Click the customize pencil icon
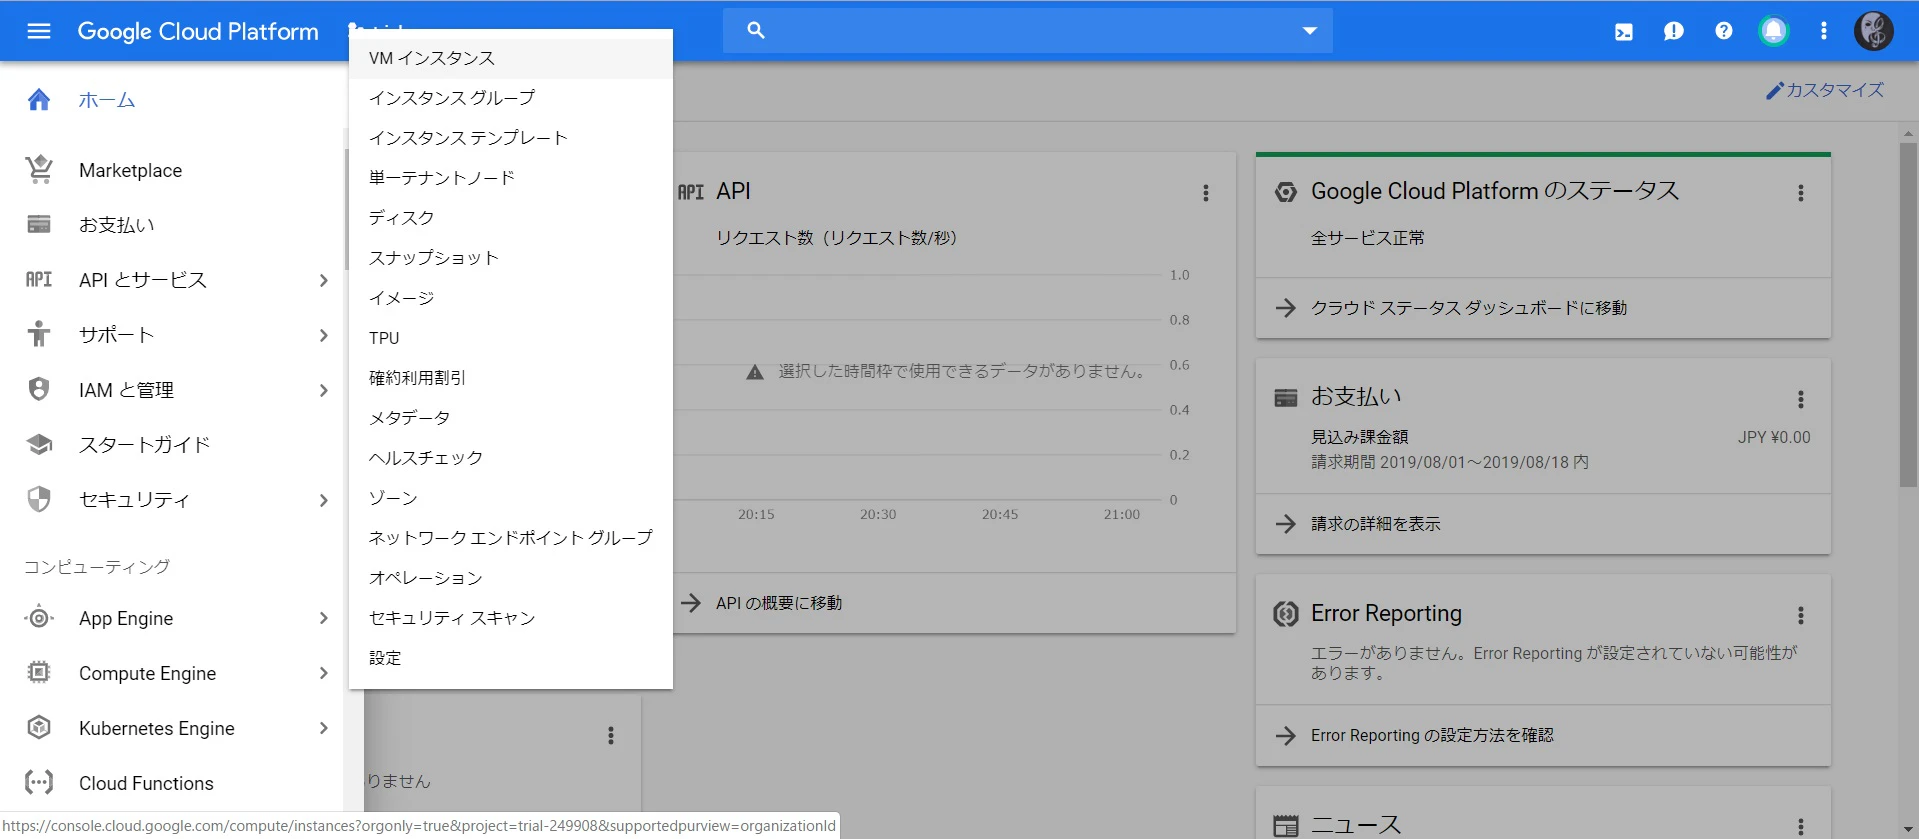Image resolution: width=1919 pixels, height=839 pixels. point(1775,91)
